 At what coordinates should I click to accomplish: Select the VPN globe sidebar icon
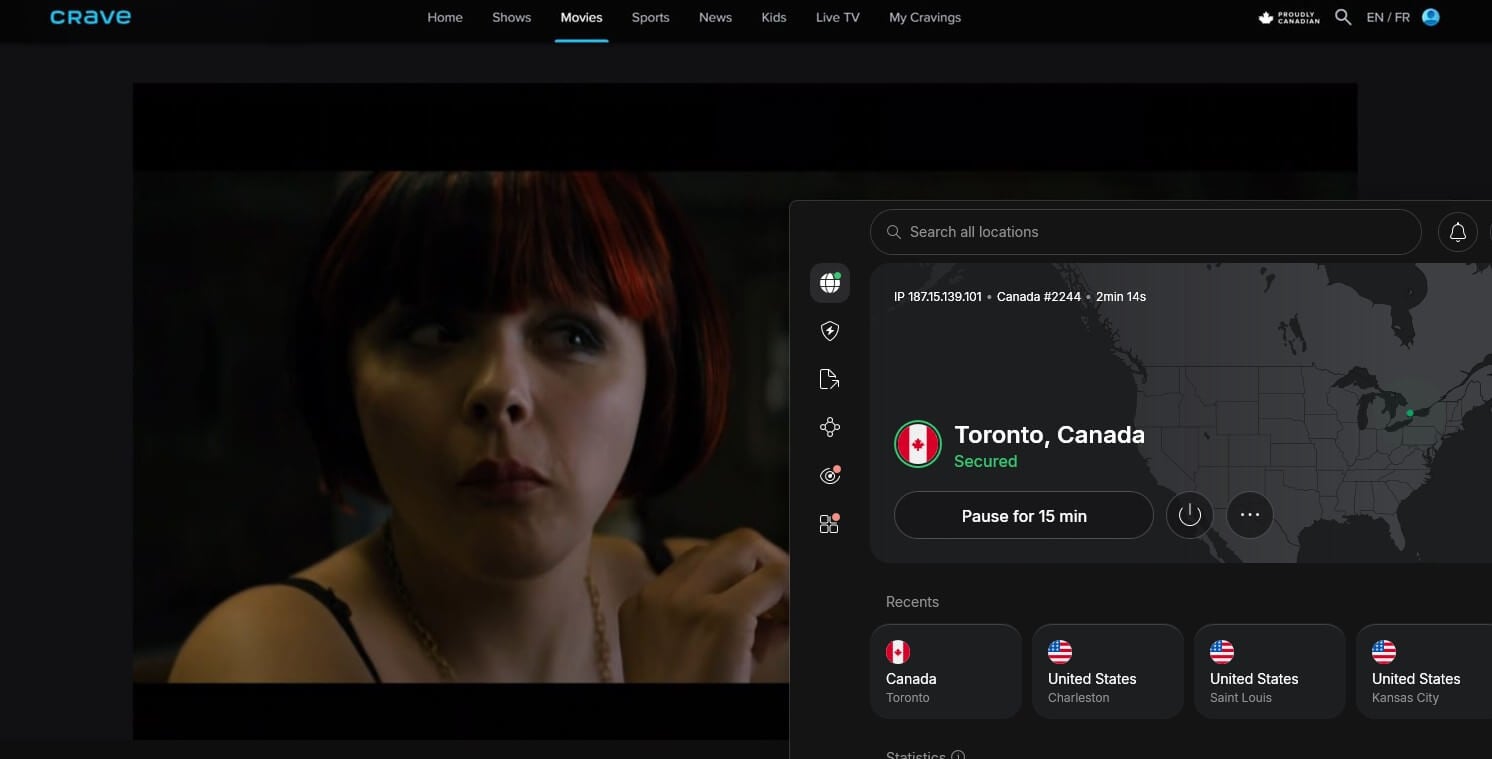coord(829,283)
